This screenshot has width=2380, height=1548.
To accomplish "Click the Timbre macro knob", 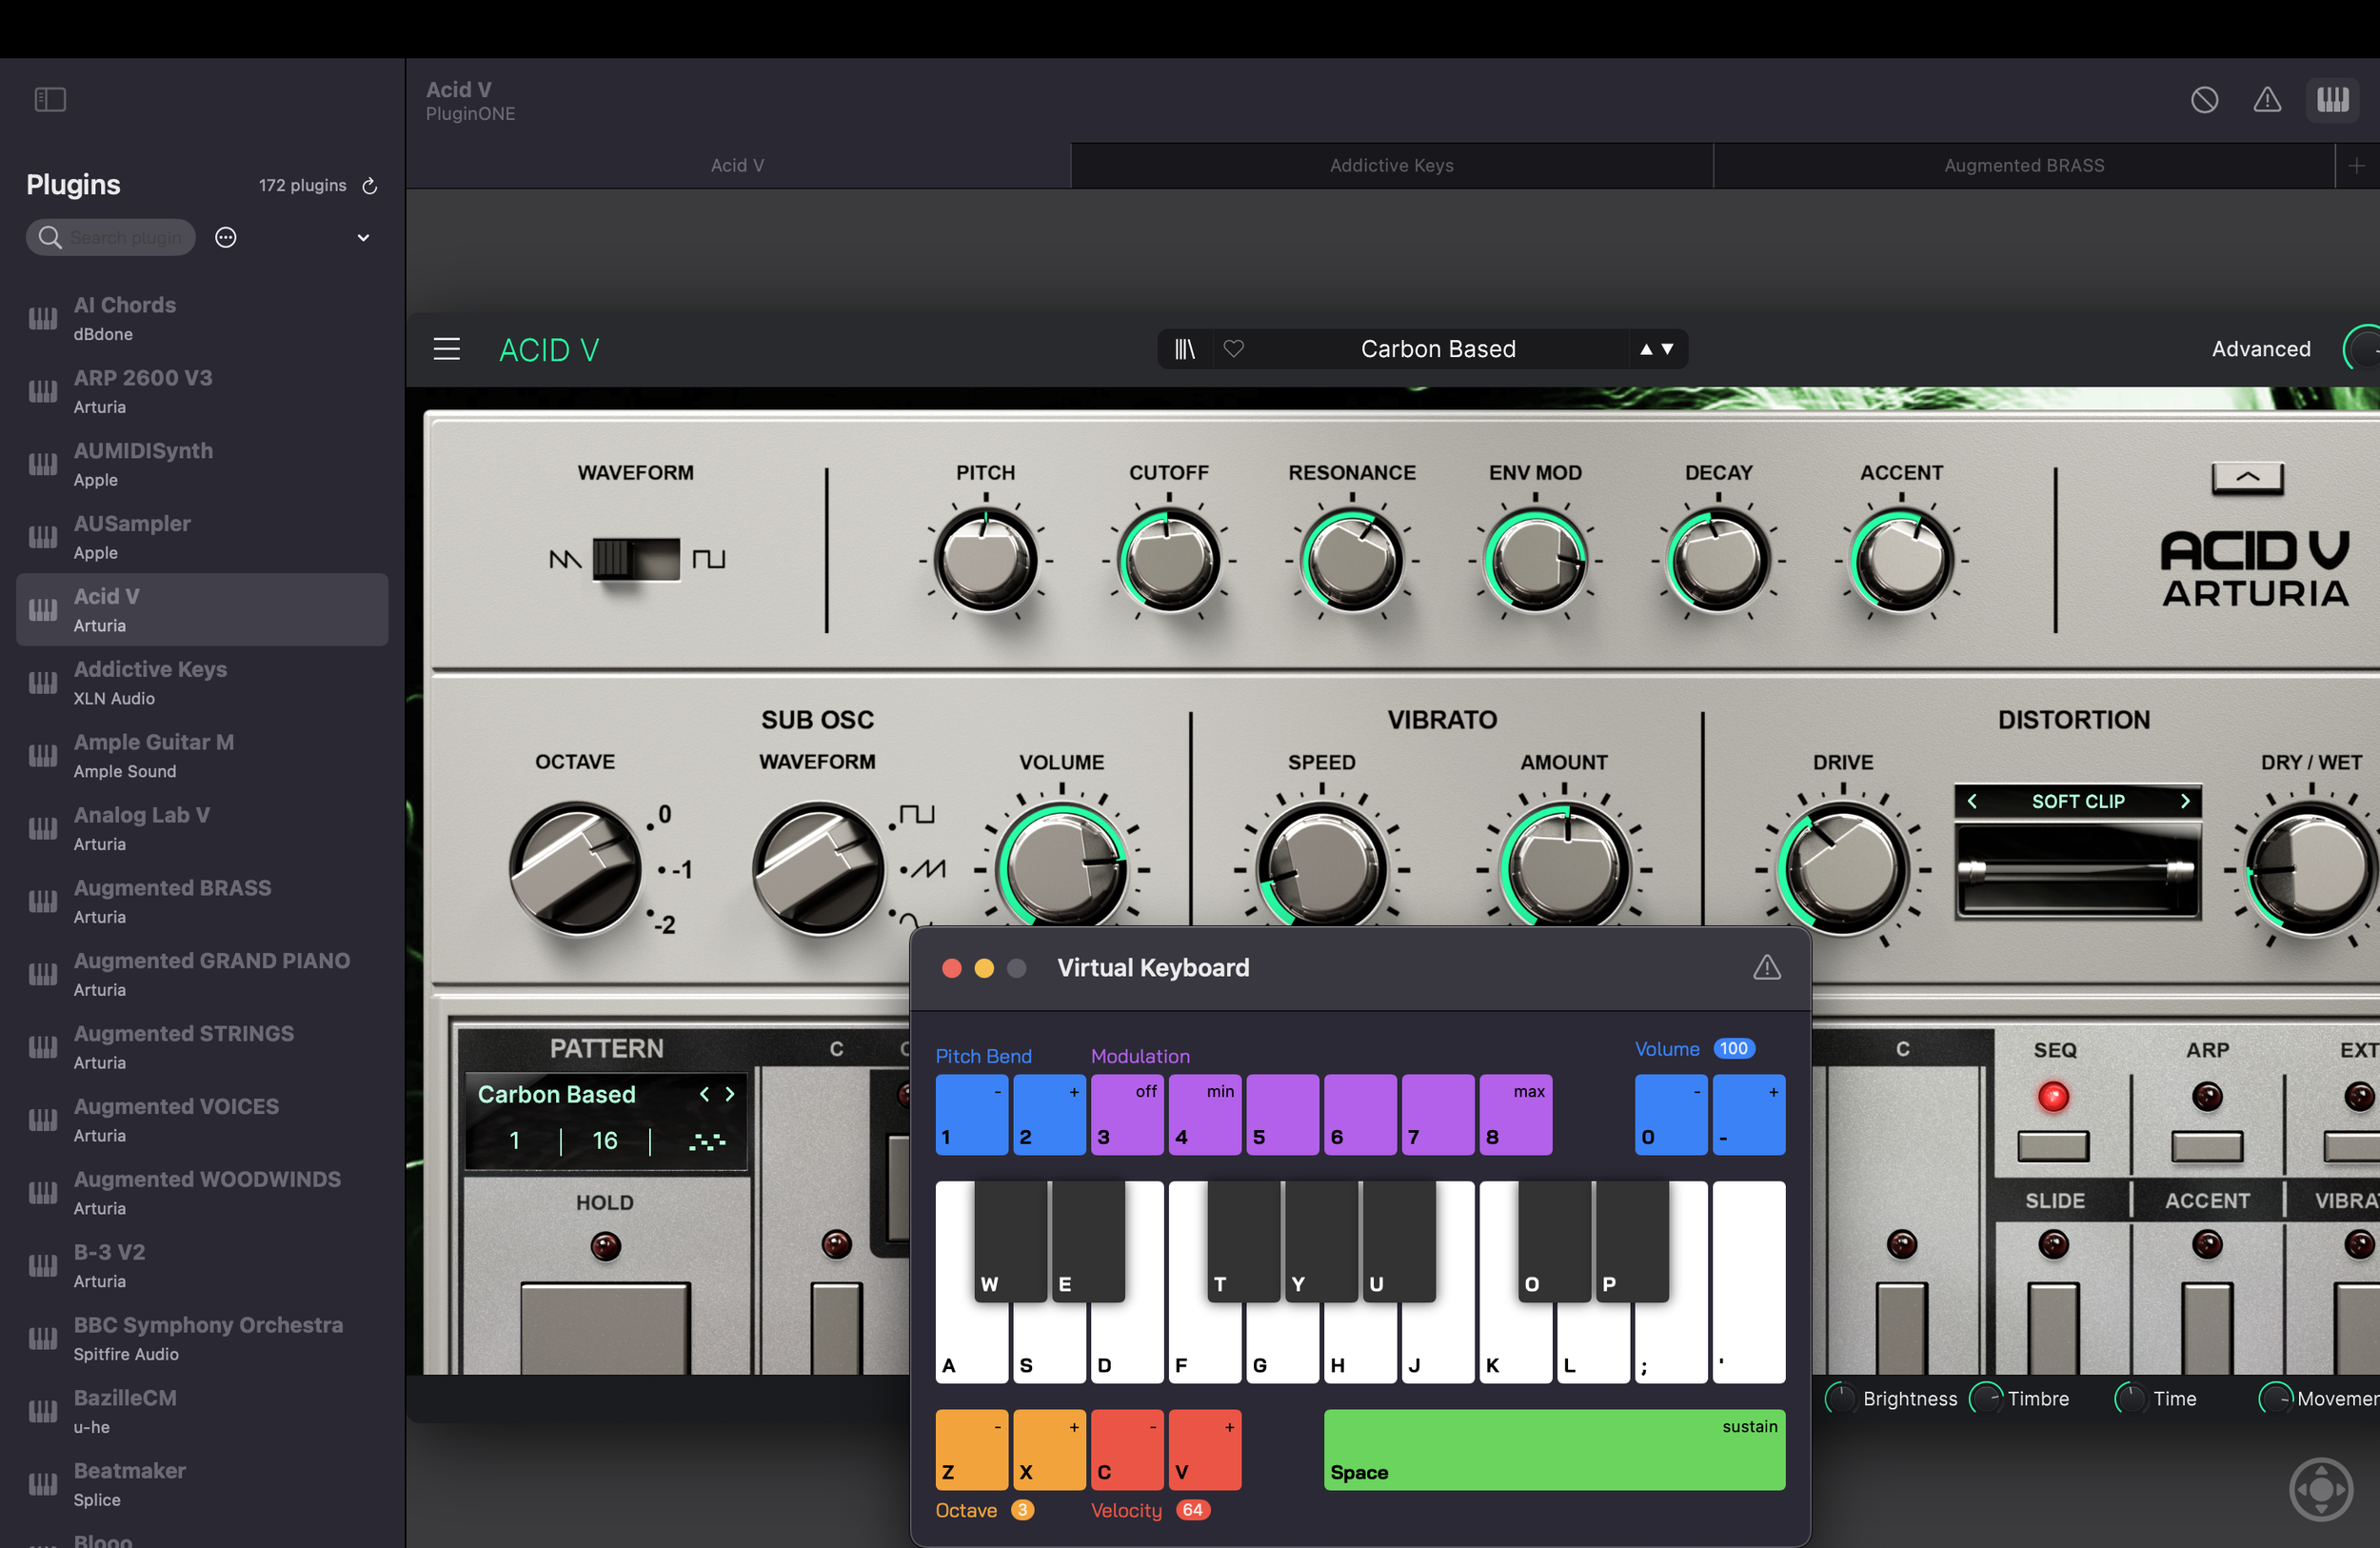I will (1985, 1398).
